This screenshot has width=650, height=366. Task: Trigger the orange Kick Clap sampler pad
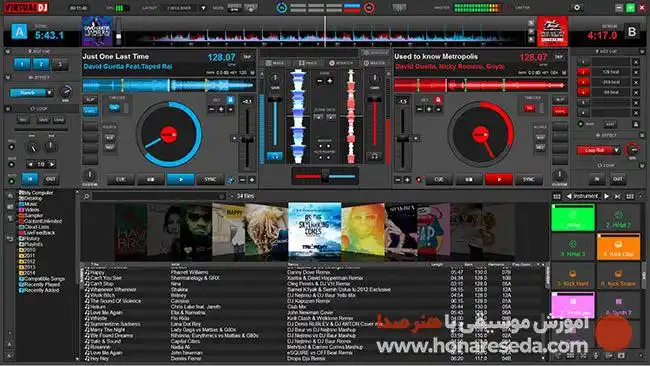[618, 247]
